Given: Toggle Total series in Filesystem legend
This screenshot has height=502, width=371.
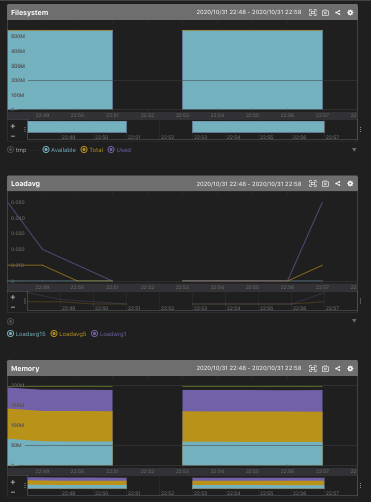Looking at the screenshot, I should pos(92,150).
